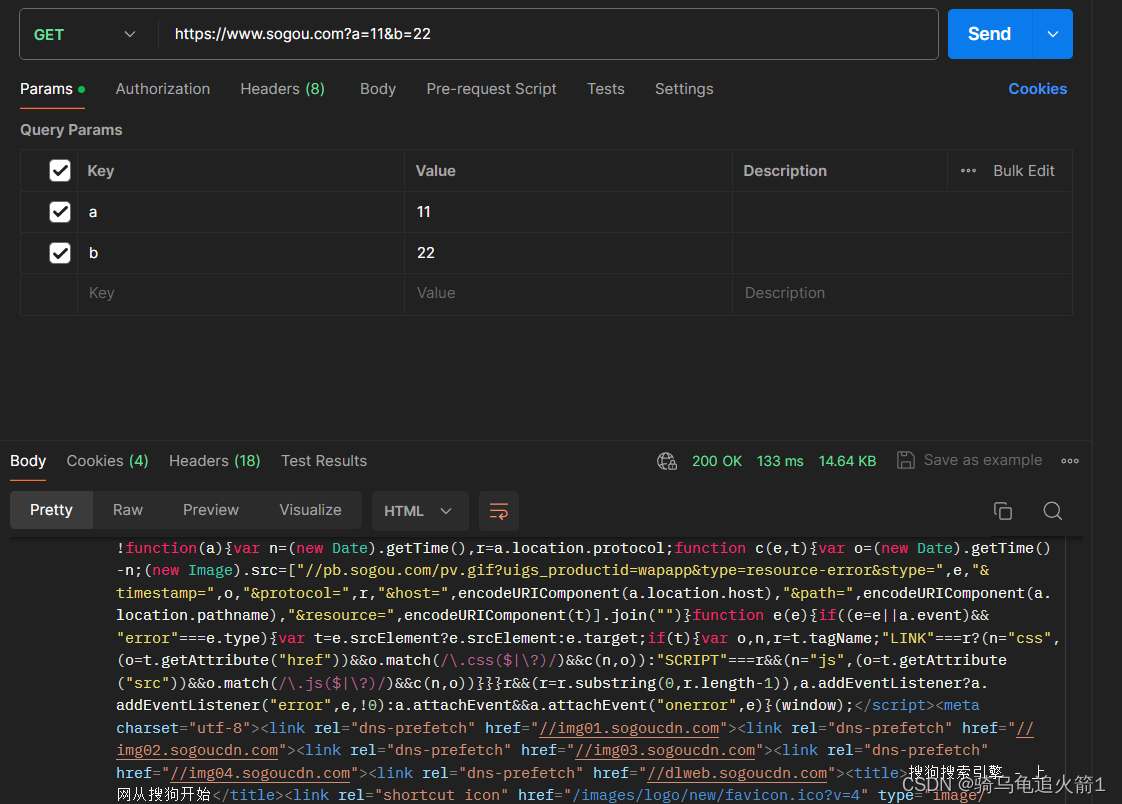Click the 14.64 KB response size

[x=847, y=461]
